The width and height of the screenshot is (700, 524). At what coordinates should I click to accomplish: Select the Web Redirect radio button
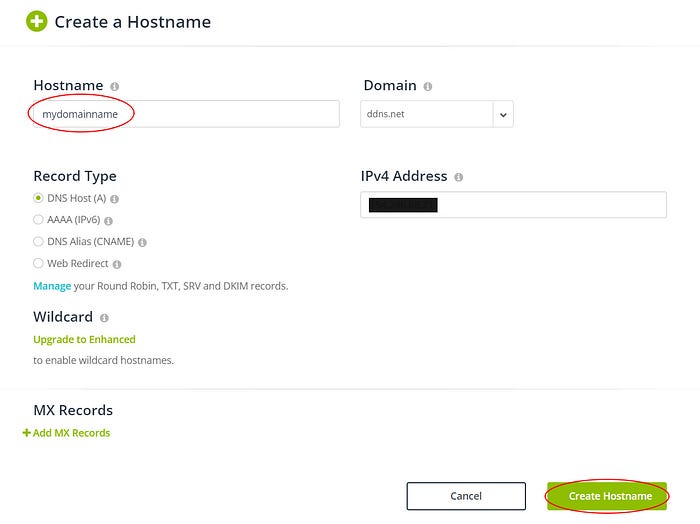pyautogui.click(x=38, y=264)
